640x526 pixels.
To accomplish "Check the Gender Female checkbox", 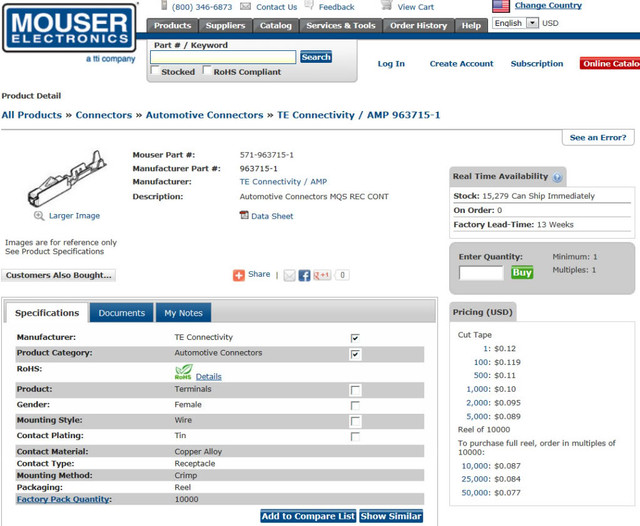I will pos(355,406).
